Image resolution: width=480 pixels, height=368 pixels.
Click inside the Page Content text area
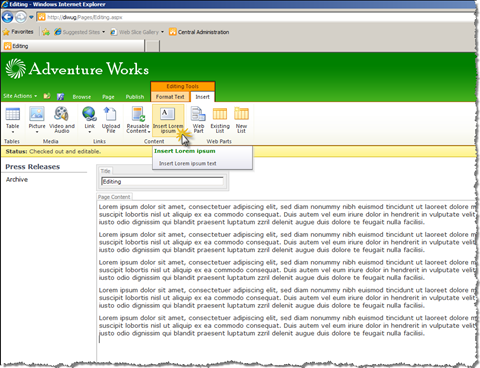(x=287, y=280)
